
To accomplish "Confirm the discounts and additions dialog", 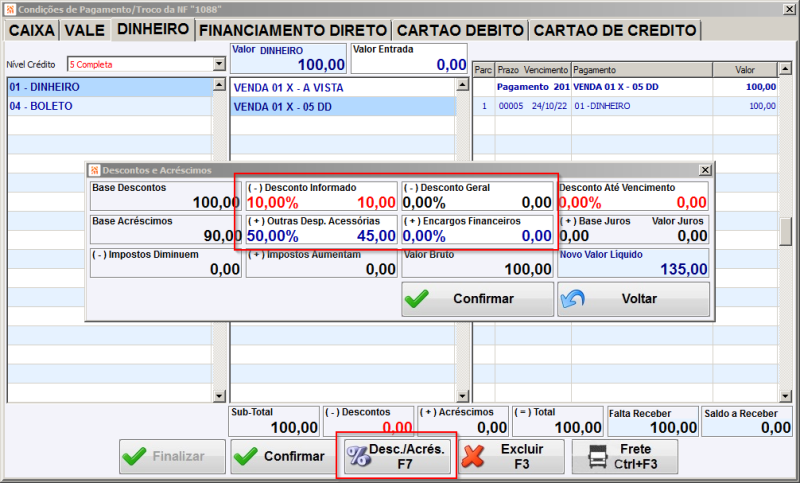I will [477, 299].
